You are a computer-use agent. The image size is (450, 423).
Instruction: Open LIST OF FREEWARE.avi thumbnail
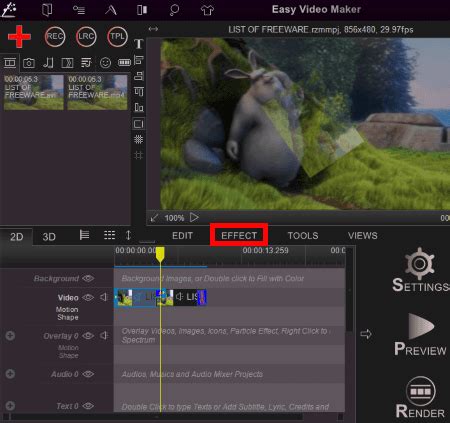pos(34,92)
